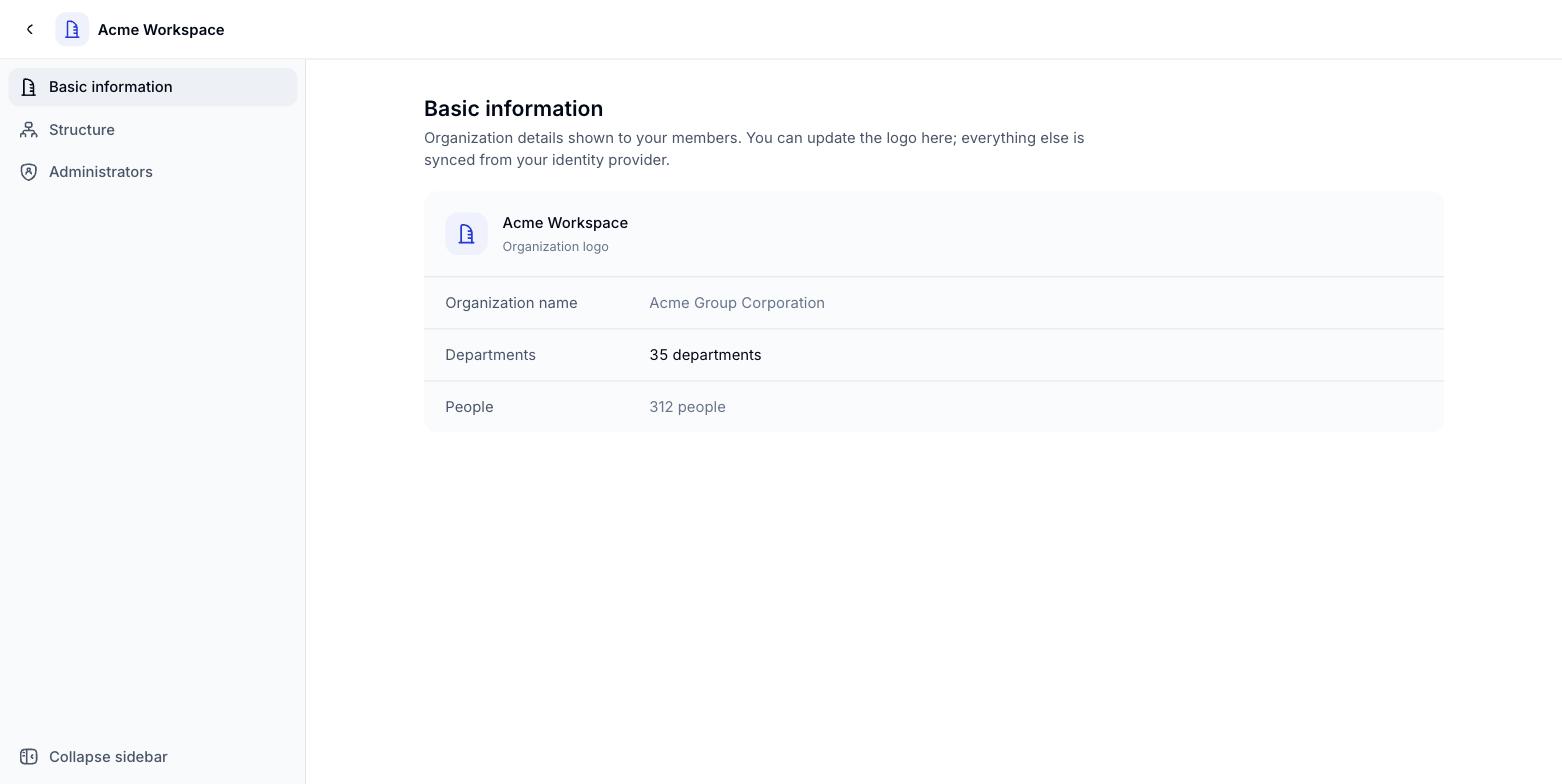
Task: Click the People row label
Action: [469, 407]
